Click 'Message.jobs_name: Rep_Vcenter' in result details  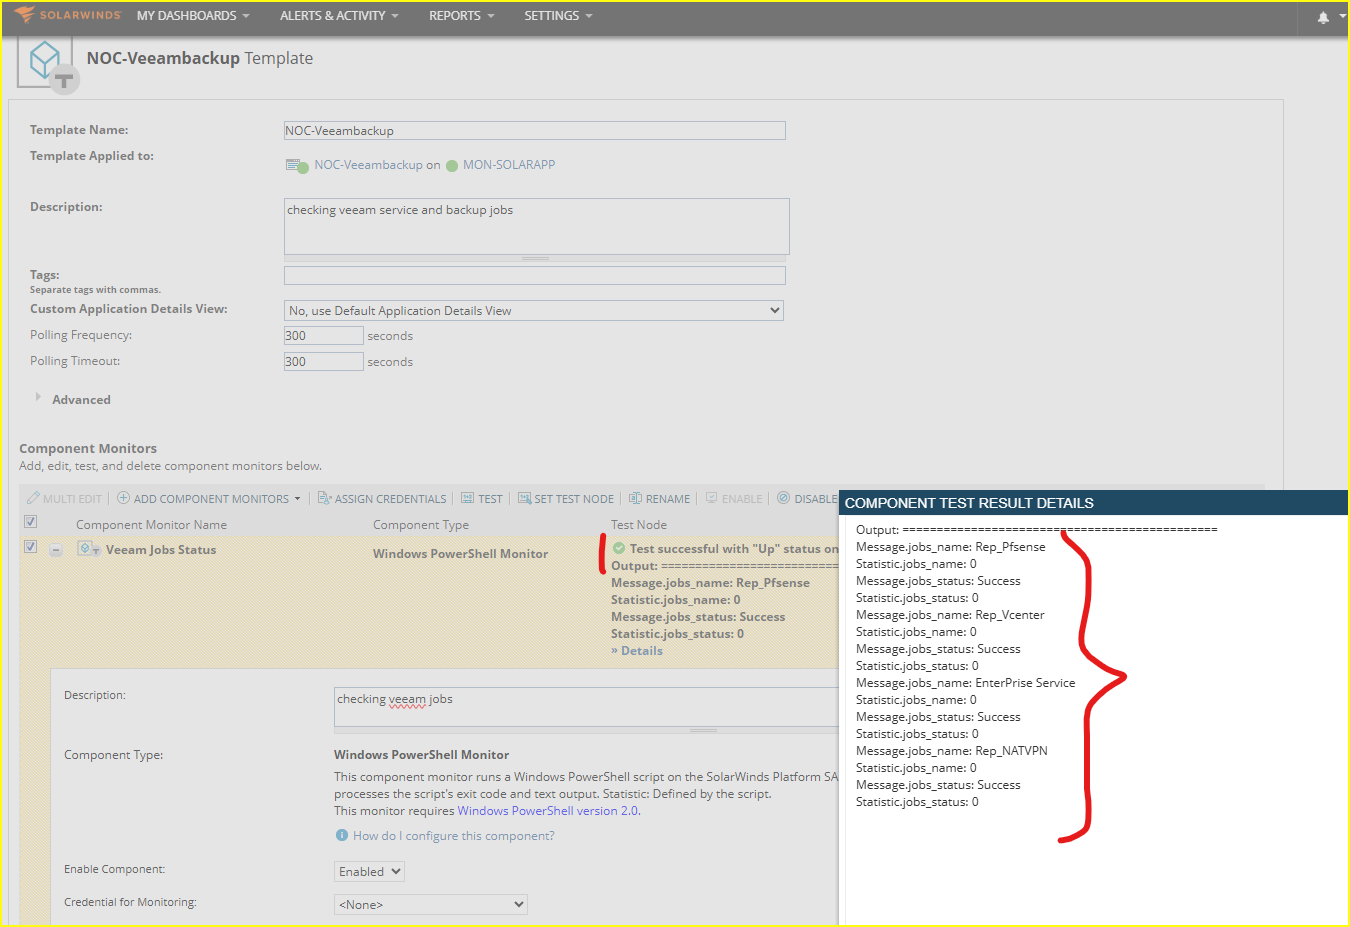coord(950,615)
